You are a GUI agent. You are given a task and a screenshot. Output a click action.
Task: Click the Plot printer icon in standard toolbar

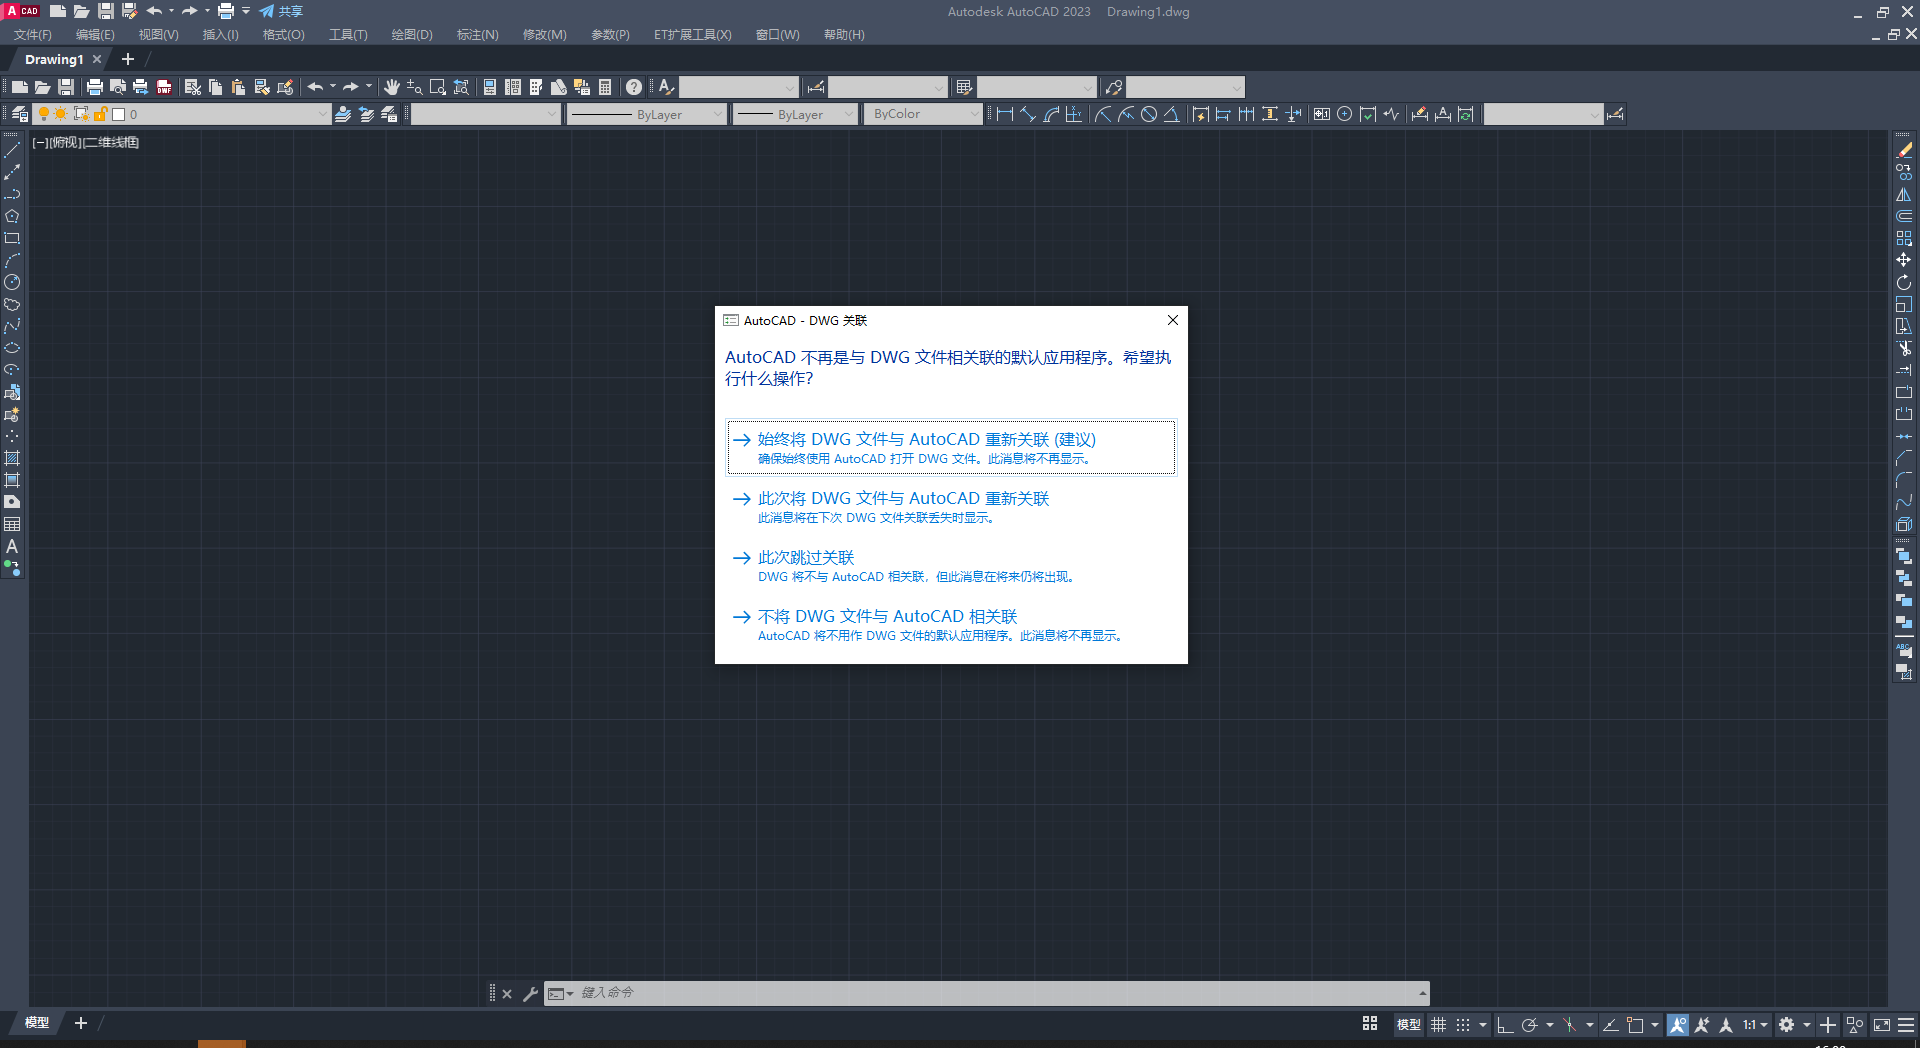click(x=95, y=88)
